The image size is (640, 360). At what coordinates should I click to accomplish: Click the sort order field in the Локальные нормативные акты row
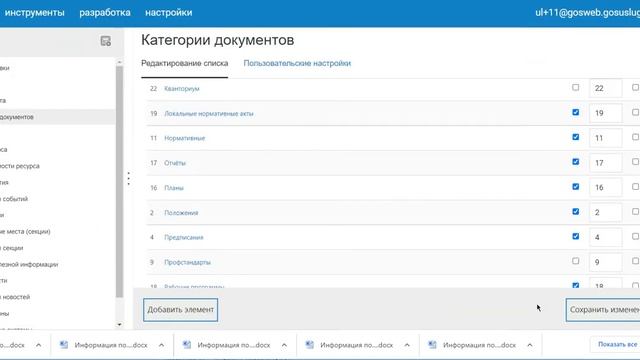(606, 113)
